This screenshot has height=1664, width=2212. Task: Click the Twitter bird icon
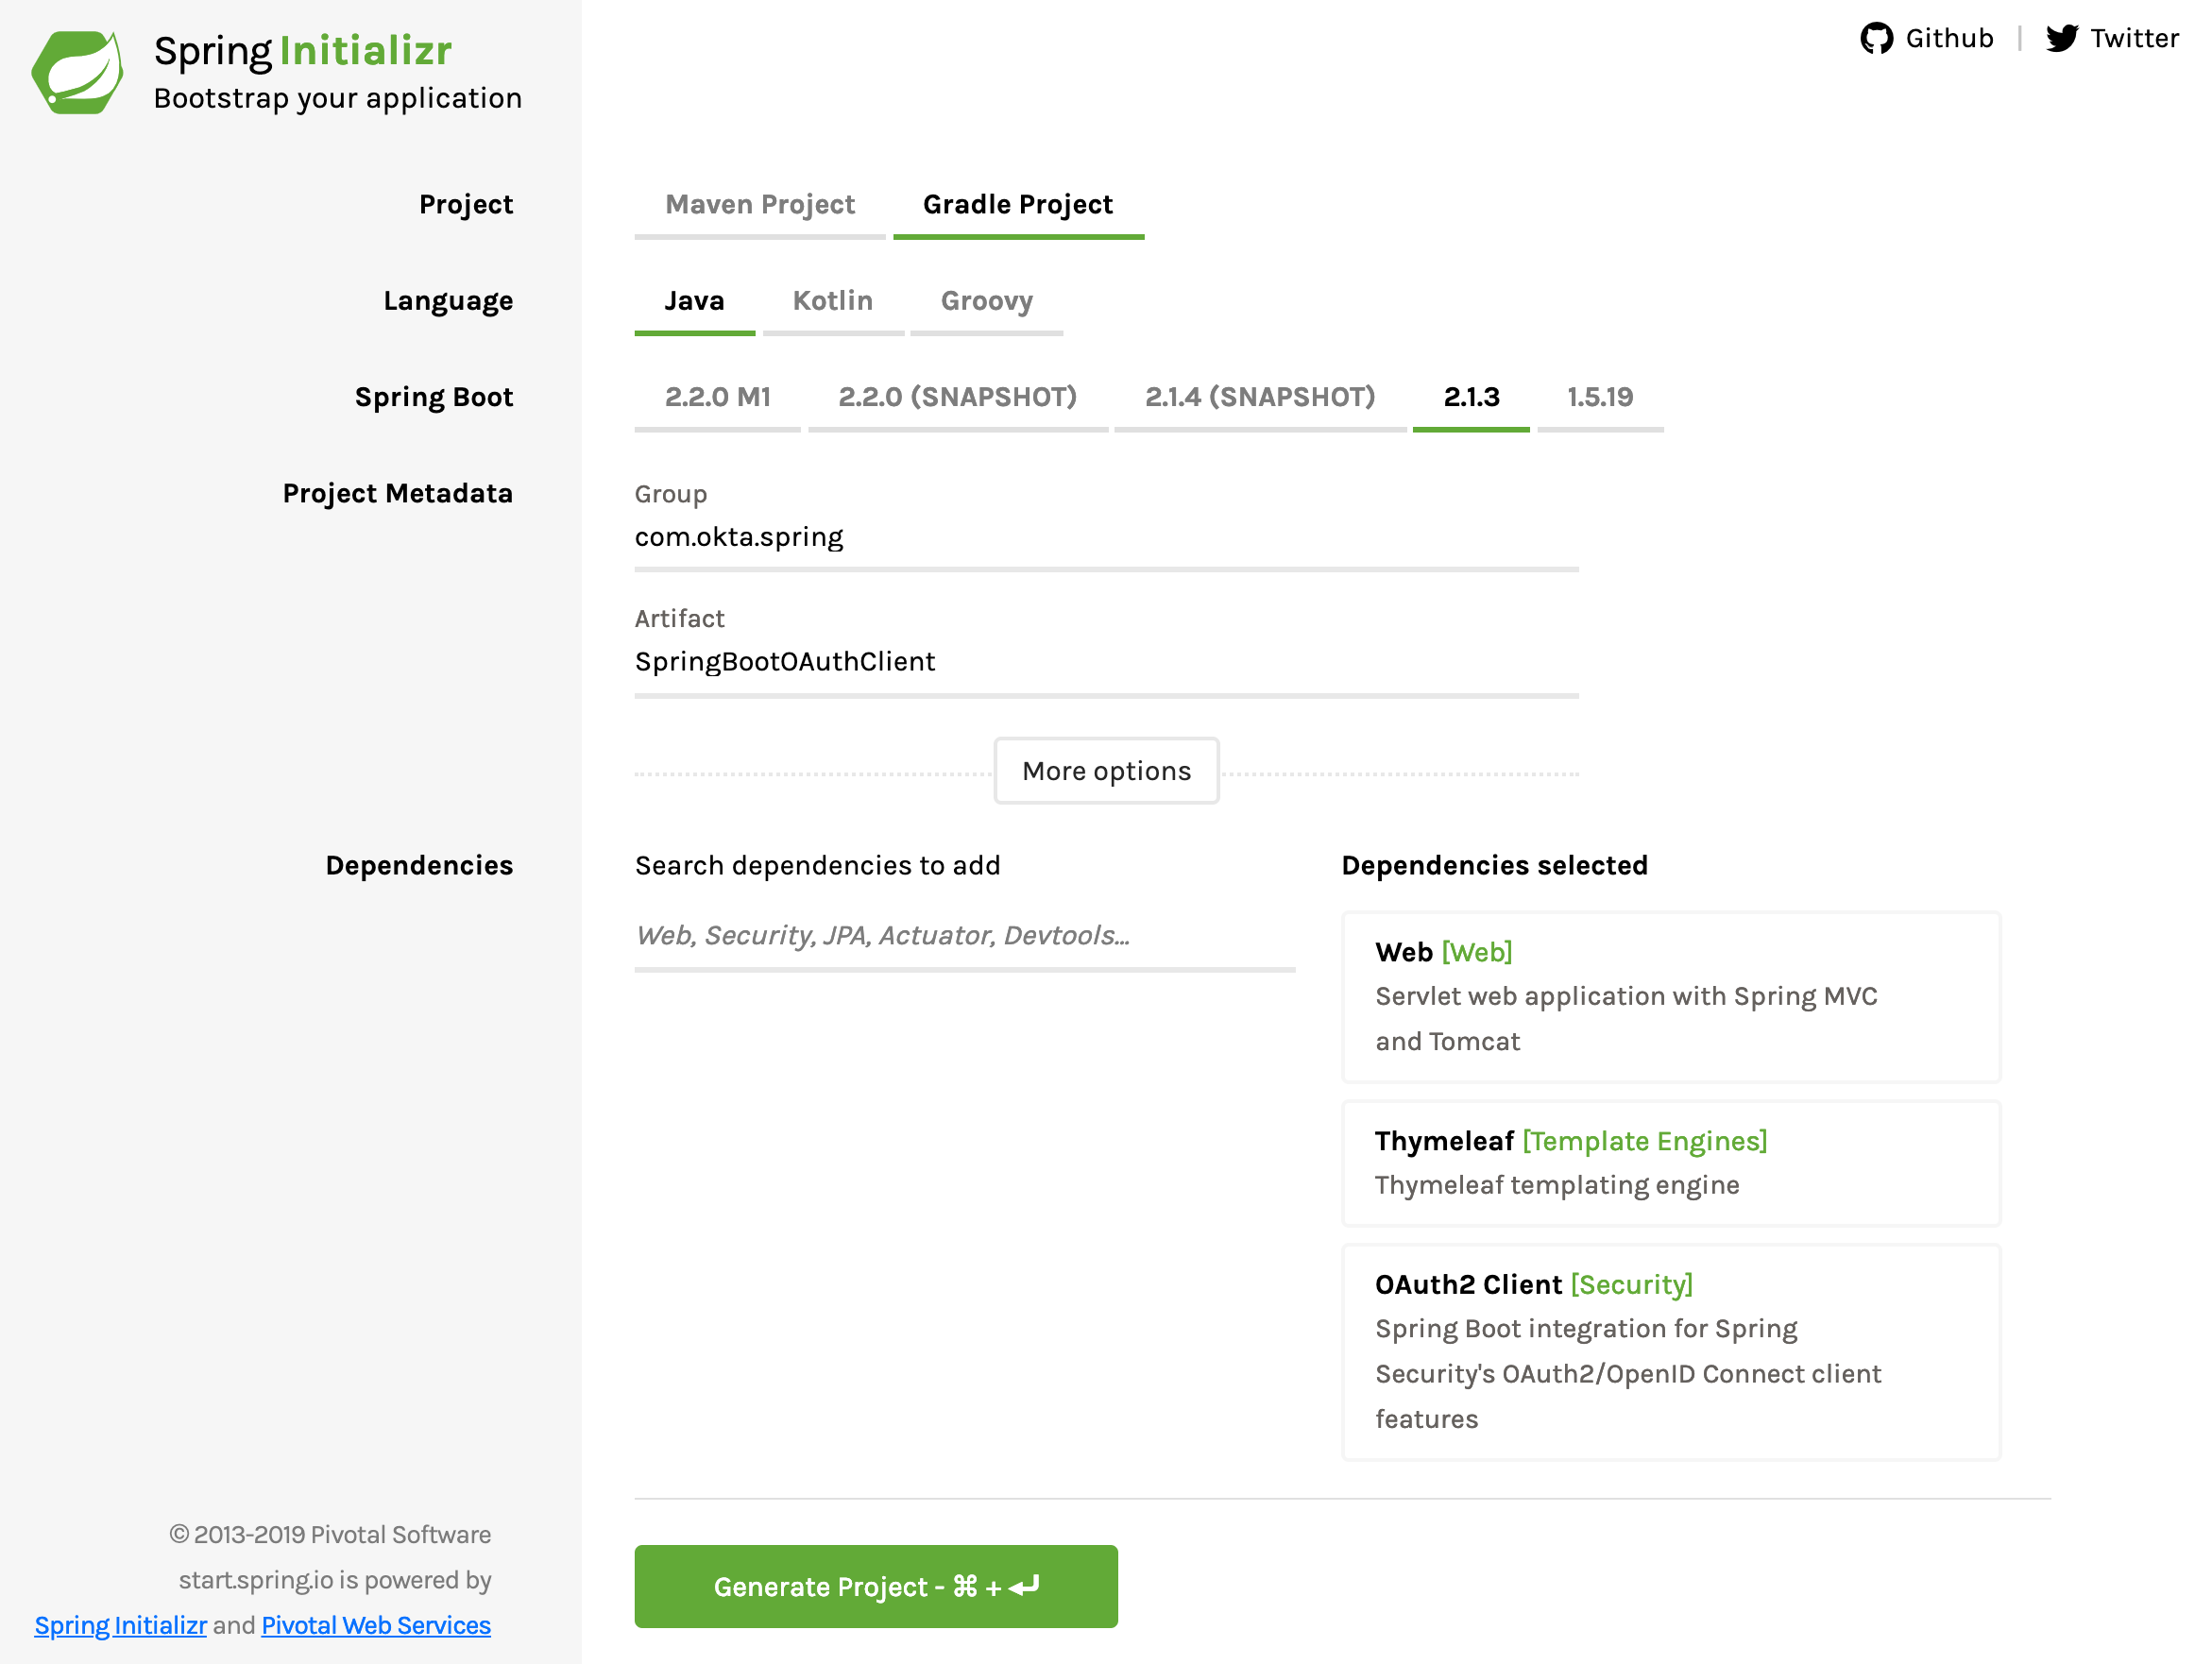pyautogui.click(x=2062, y=39)
